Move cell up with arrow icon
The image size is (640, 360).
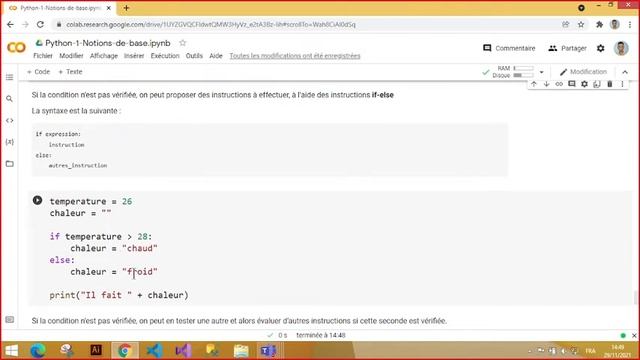coord(534,84)
